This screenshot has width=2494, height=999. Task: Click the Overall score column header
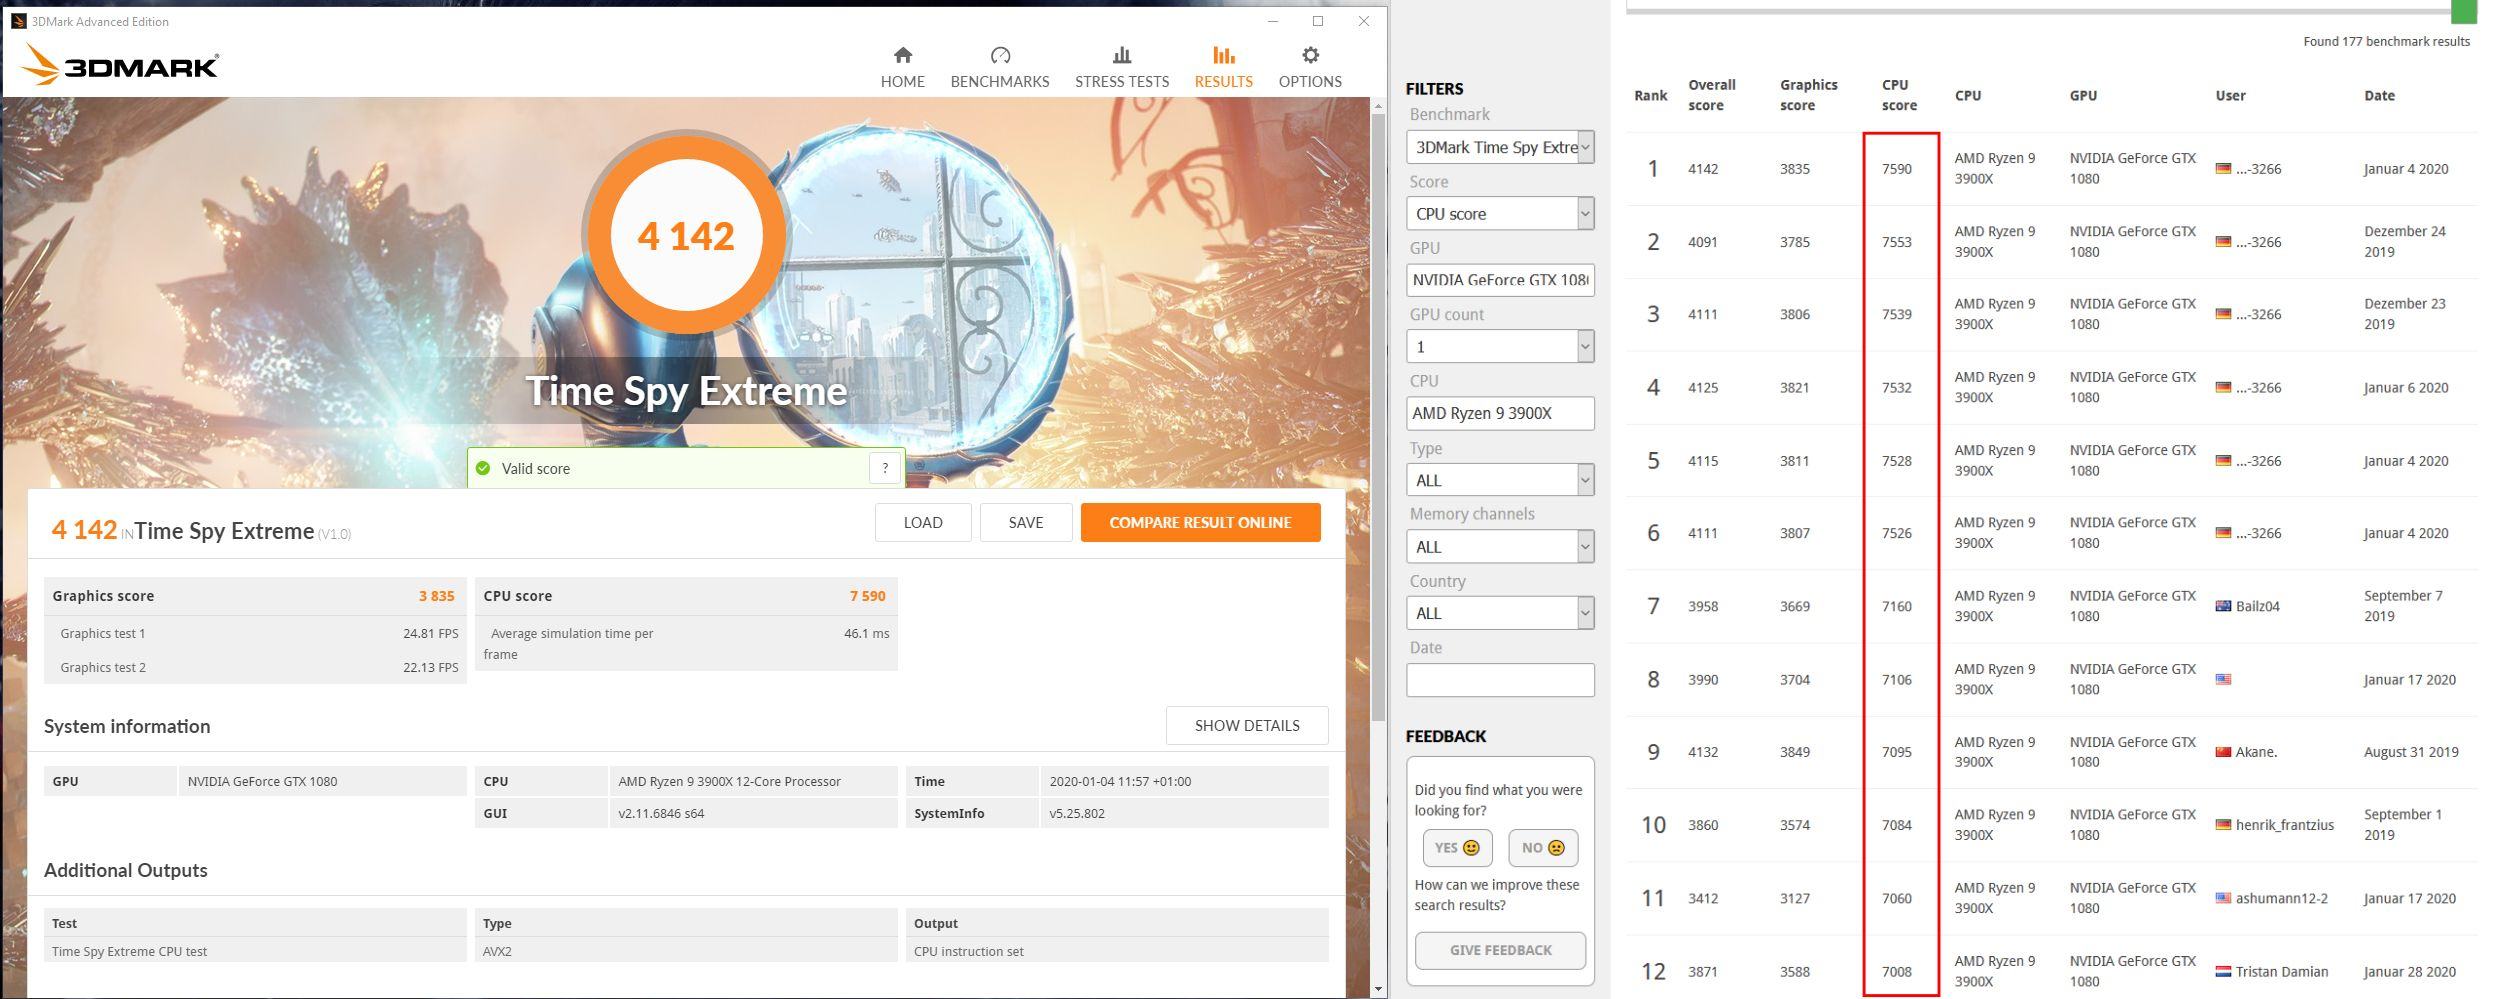[x=1711, y=95]
